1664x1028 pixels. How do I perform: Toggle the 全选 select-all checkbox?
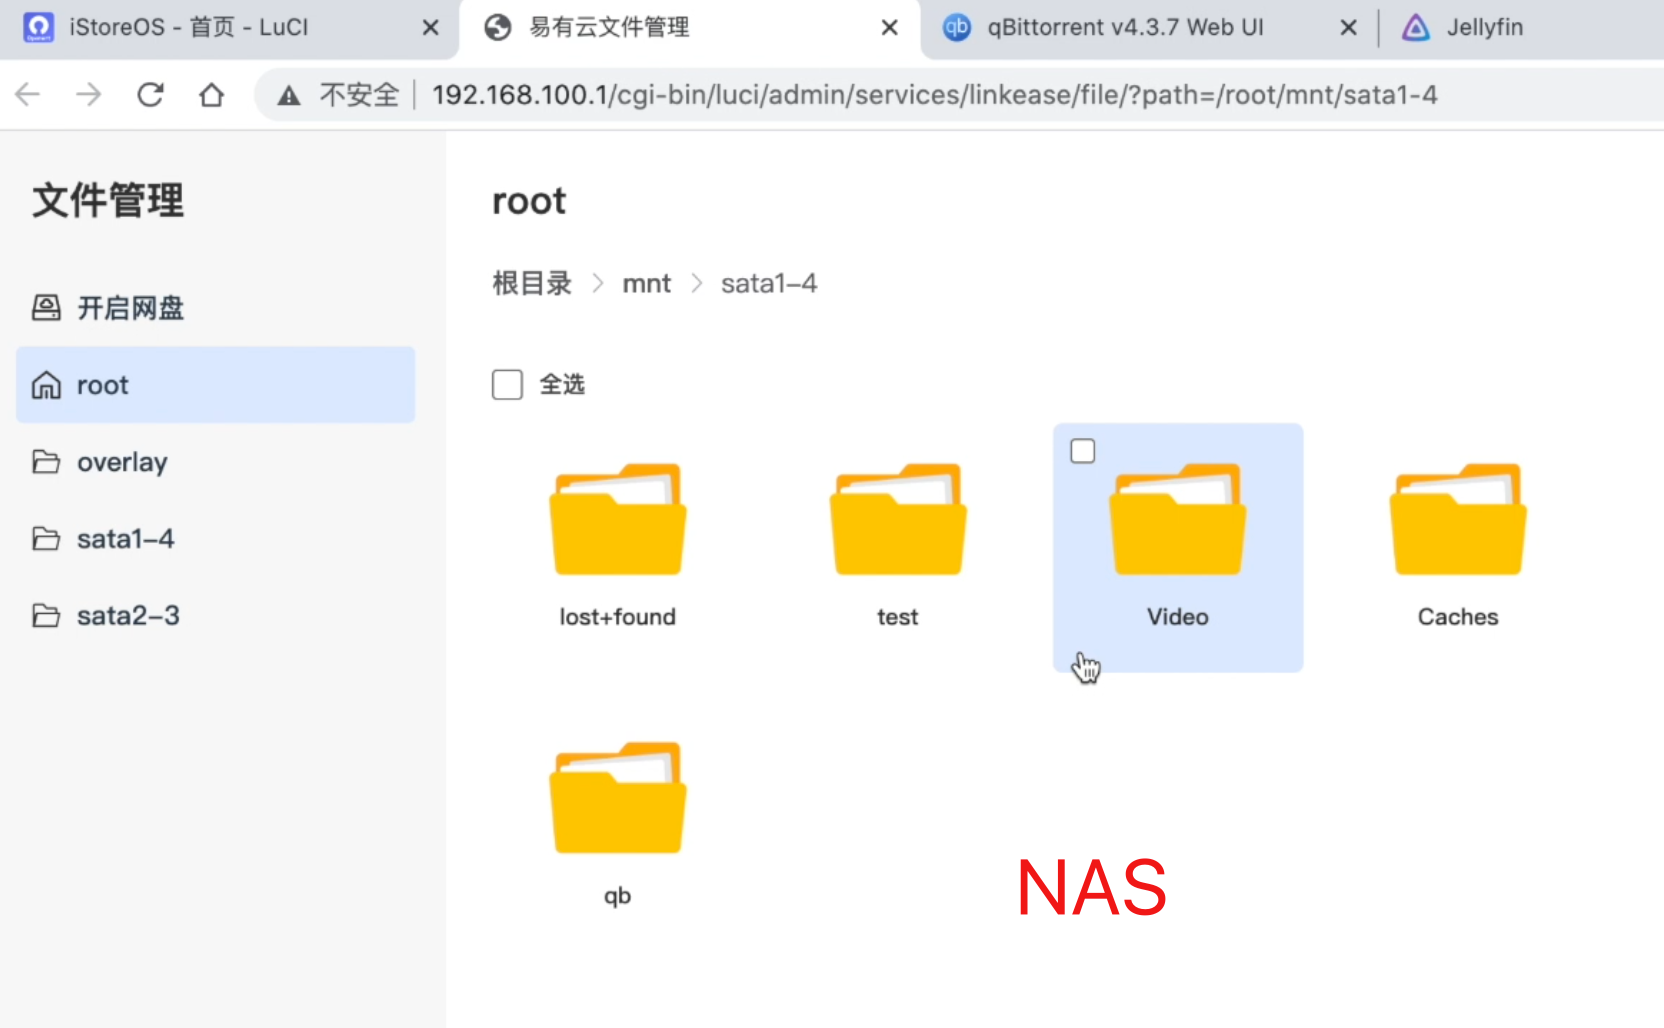coord(507,384)
